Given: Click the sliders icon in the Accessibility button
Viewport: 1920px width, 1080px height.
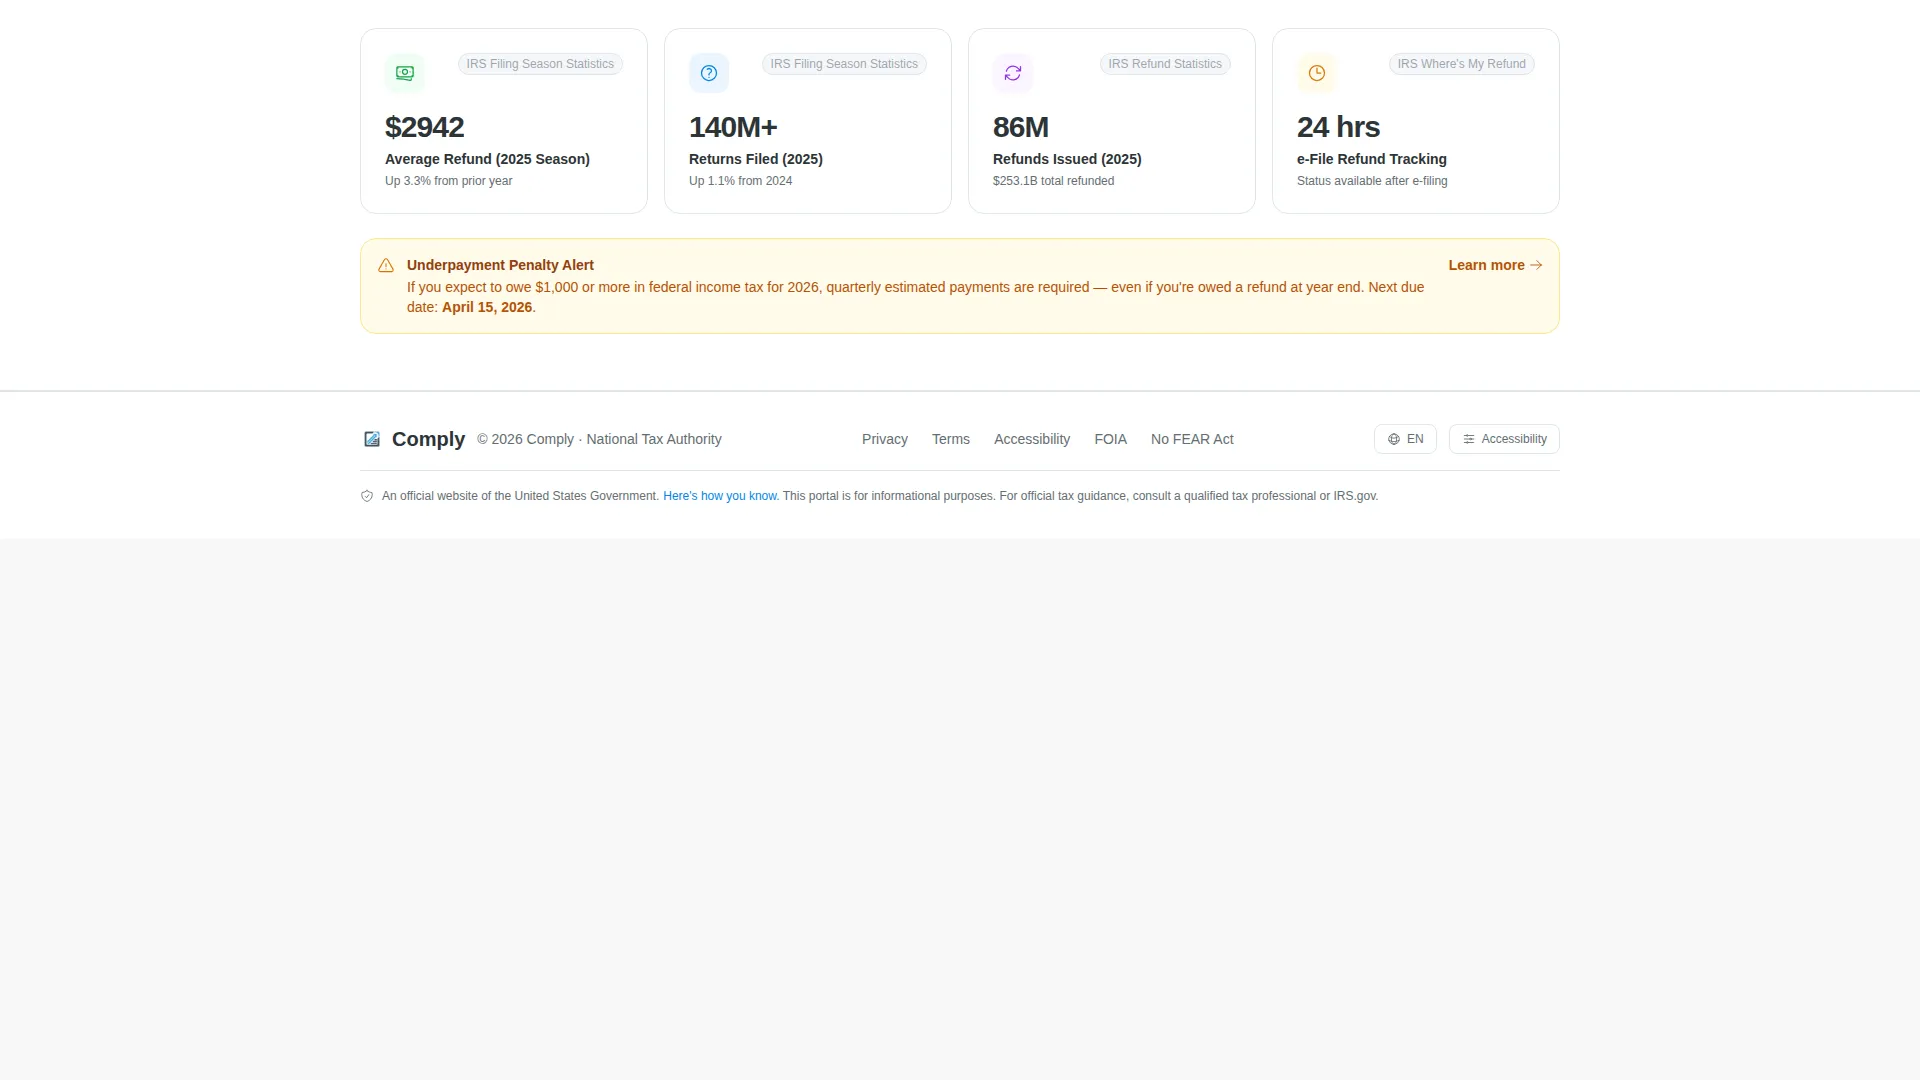Looking at the screenshot, I should pyautogui.click(x=1469, y=439).
